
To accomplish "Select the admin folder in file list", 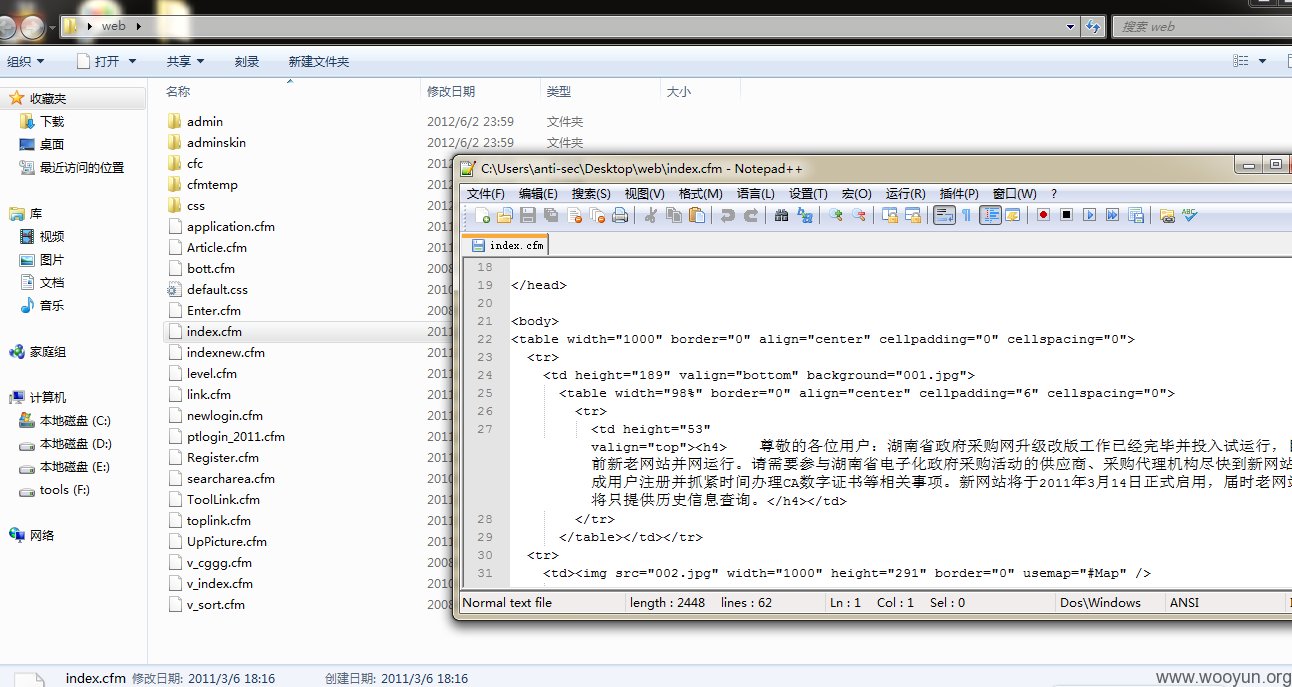I will (x=204, y=121).
